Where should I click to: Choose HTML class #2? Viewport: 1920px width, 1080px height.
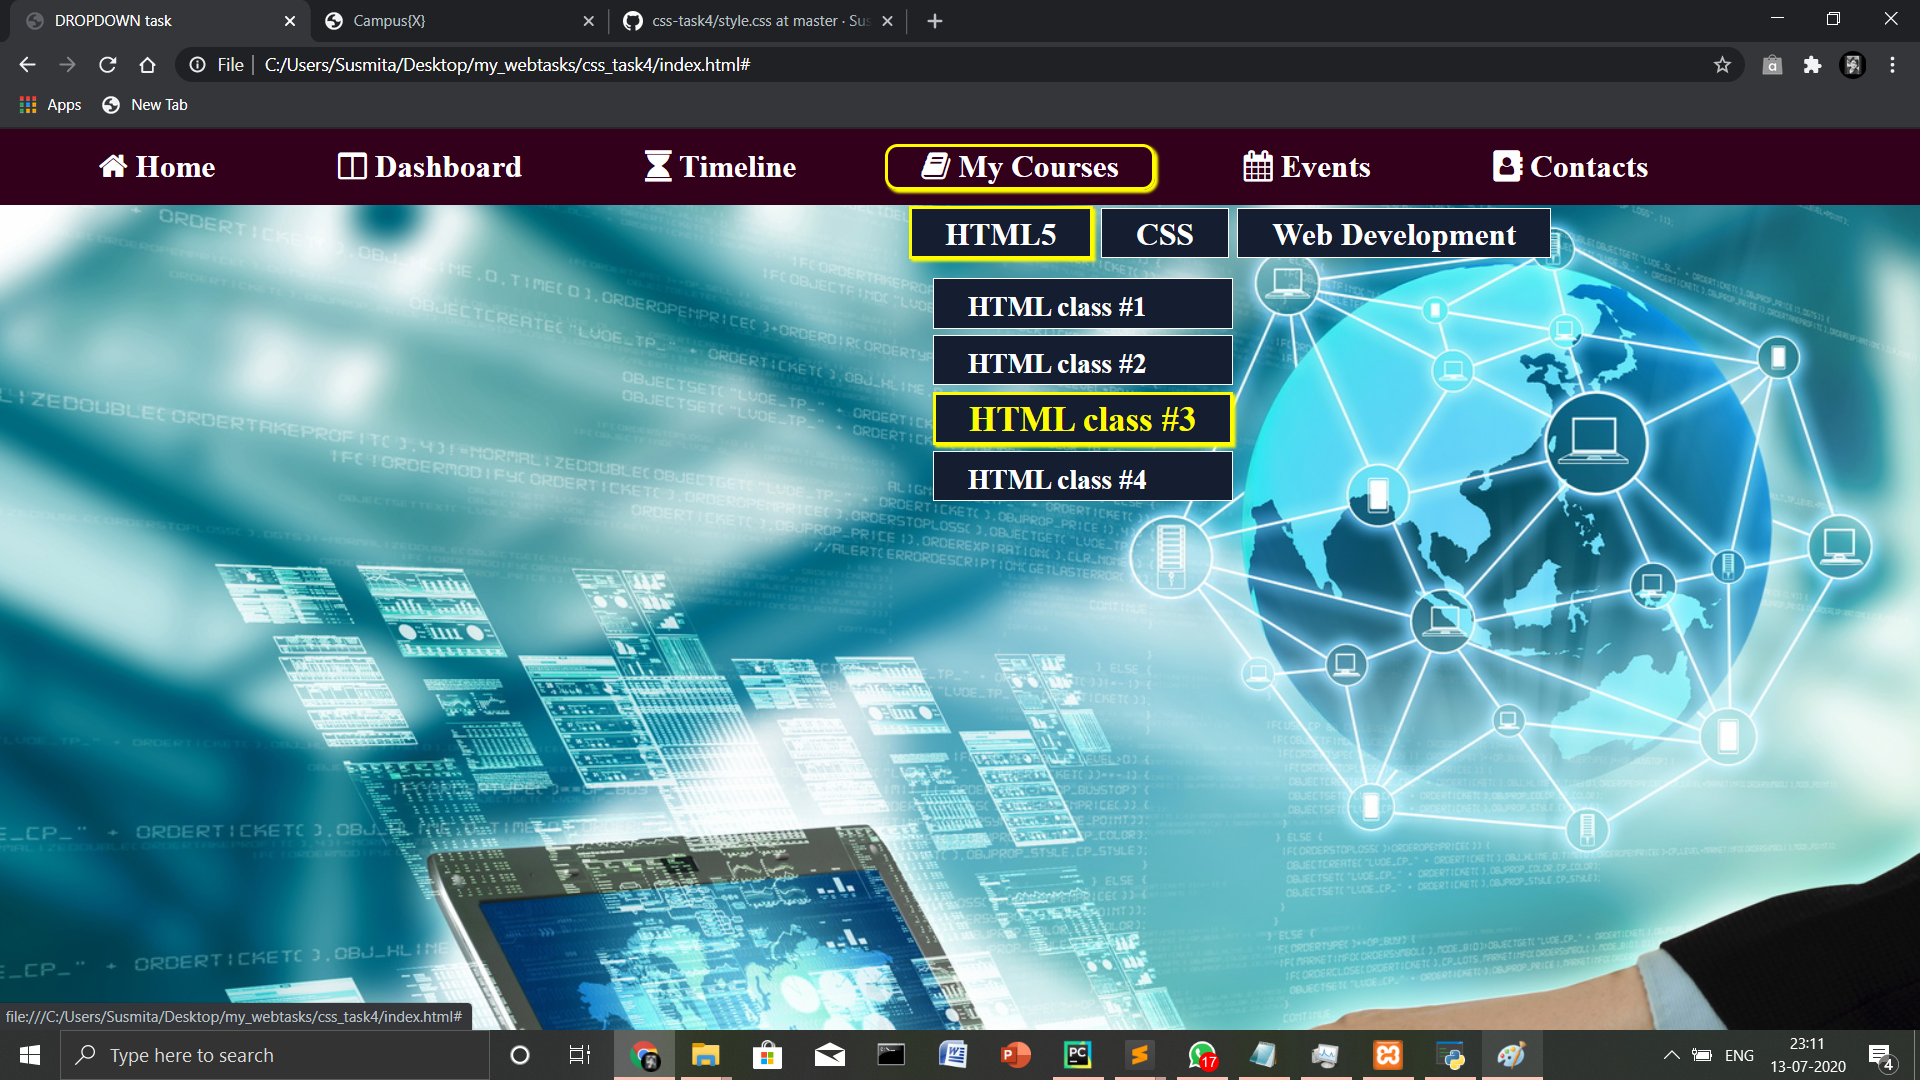pyautogui.click(x=1083, y=362)
